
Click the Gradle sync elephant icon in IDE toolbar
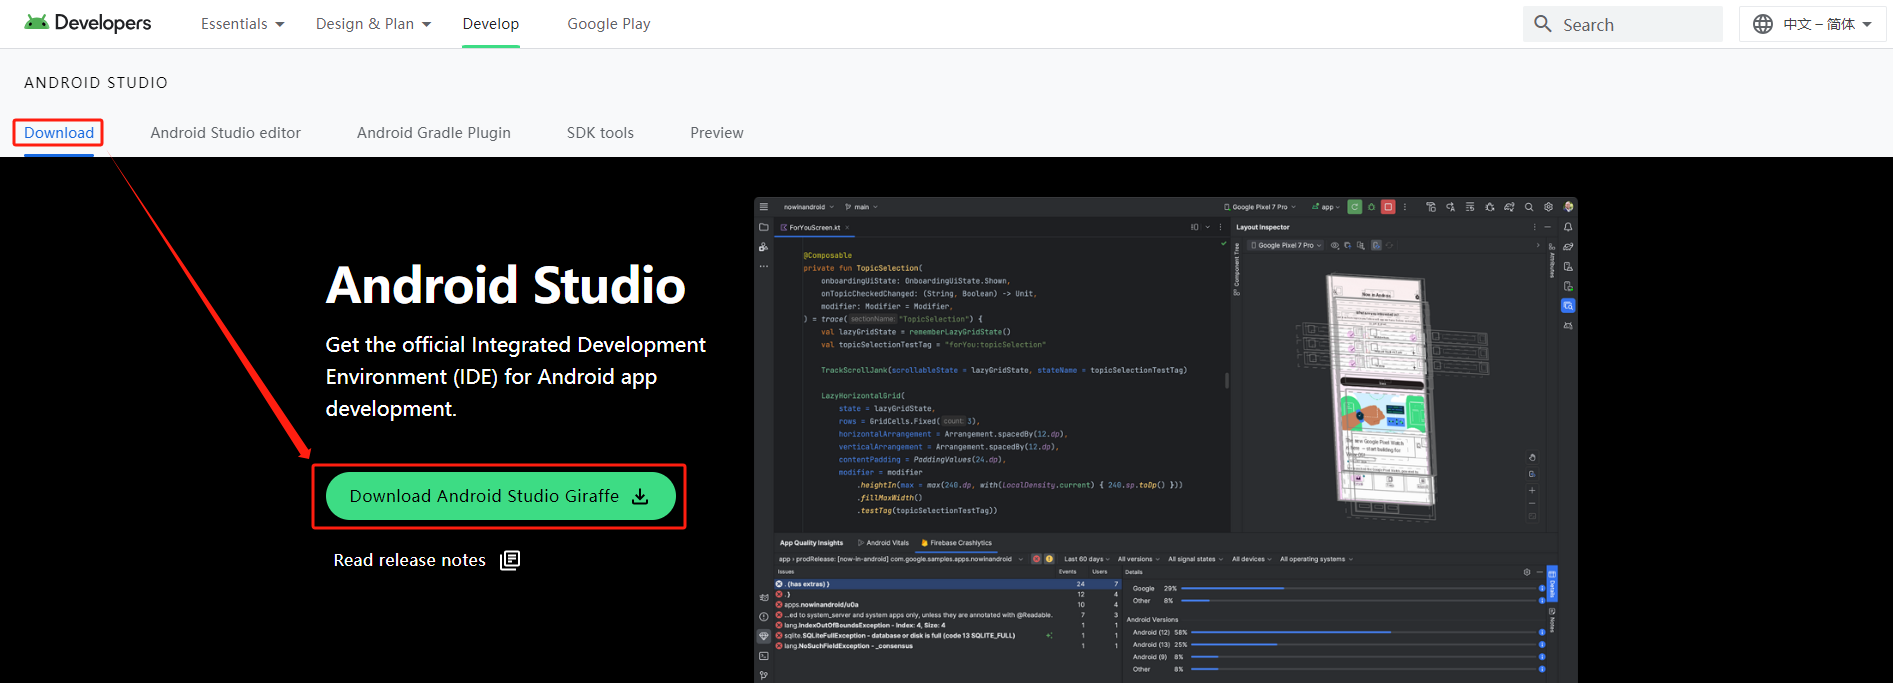click(1509, 207)
